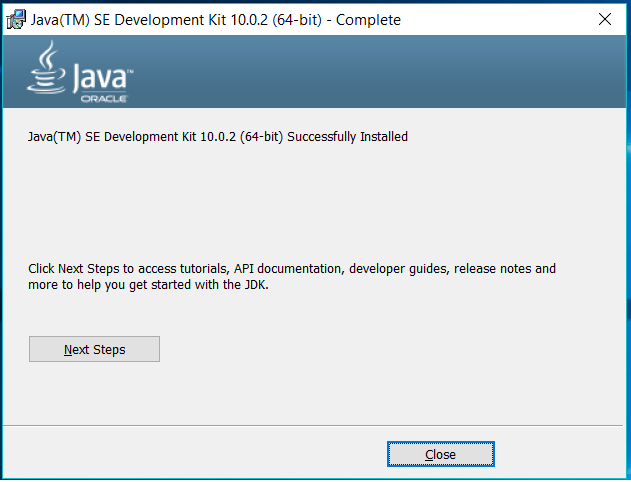Click the installer icon in title bar
The height and width of the screenshot is (482, 631).
(x=16, y=19)
